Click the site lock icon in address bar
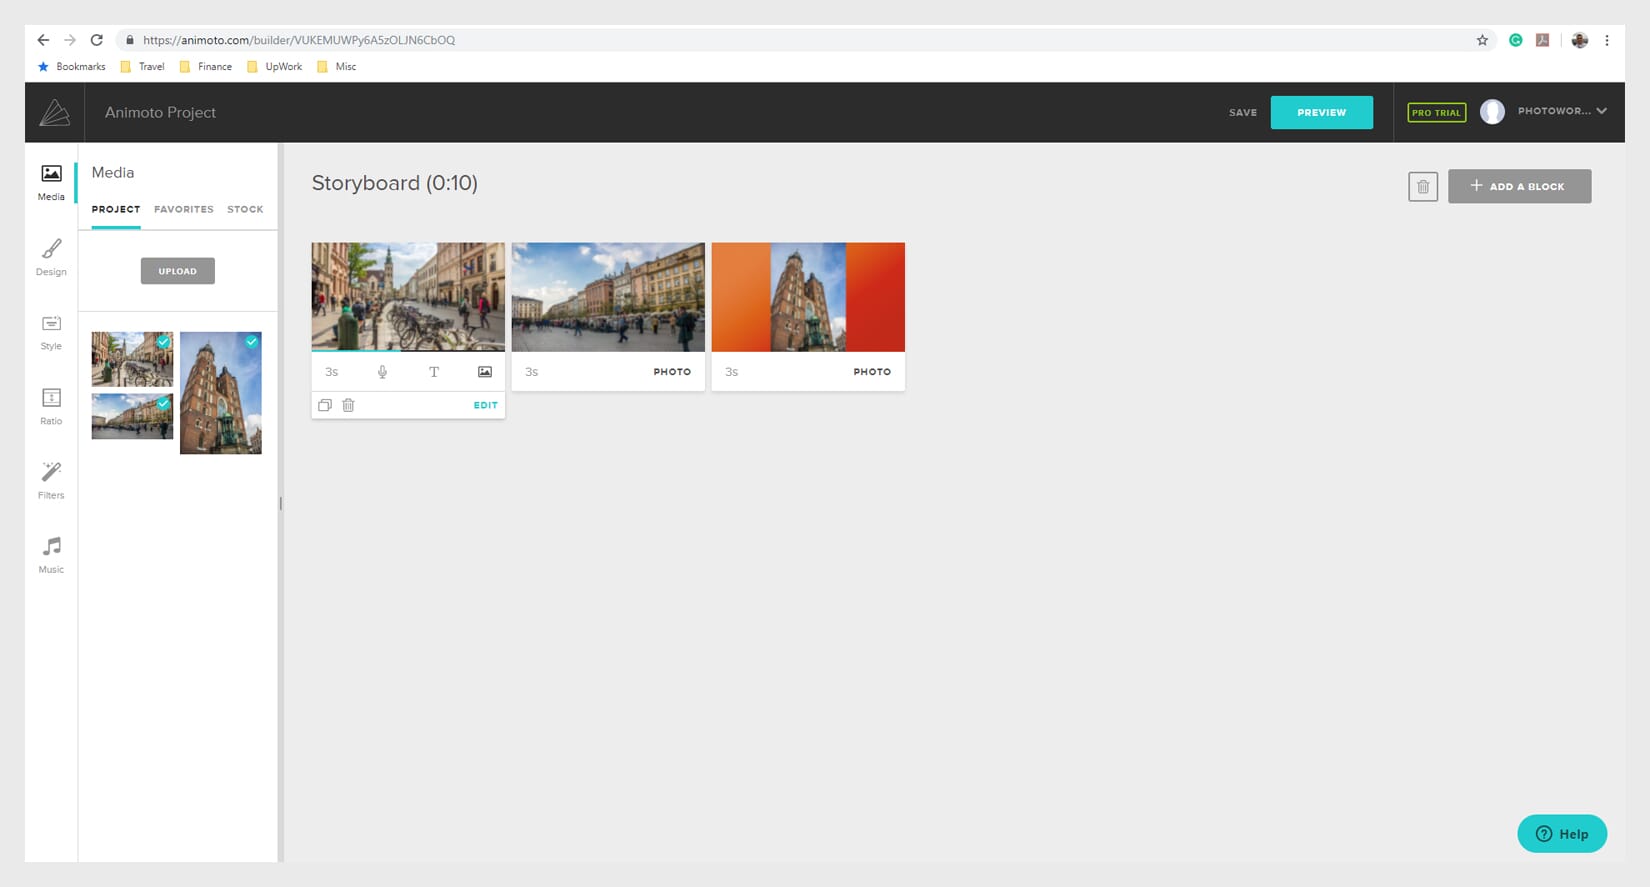 [x=130, y=40]
